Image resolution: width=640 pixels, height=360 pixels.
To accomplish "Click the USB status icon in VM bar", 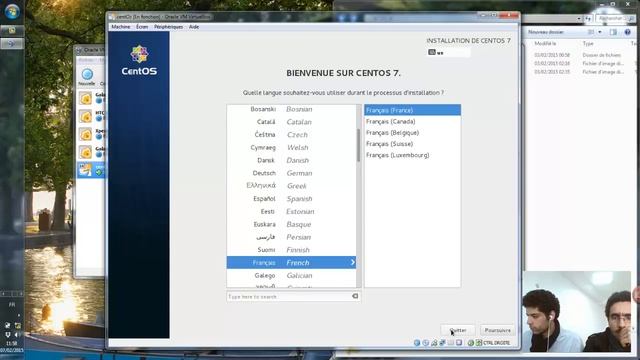I will pos(442,343).
